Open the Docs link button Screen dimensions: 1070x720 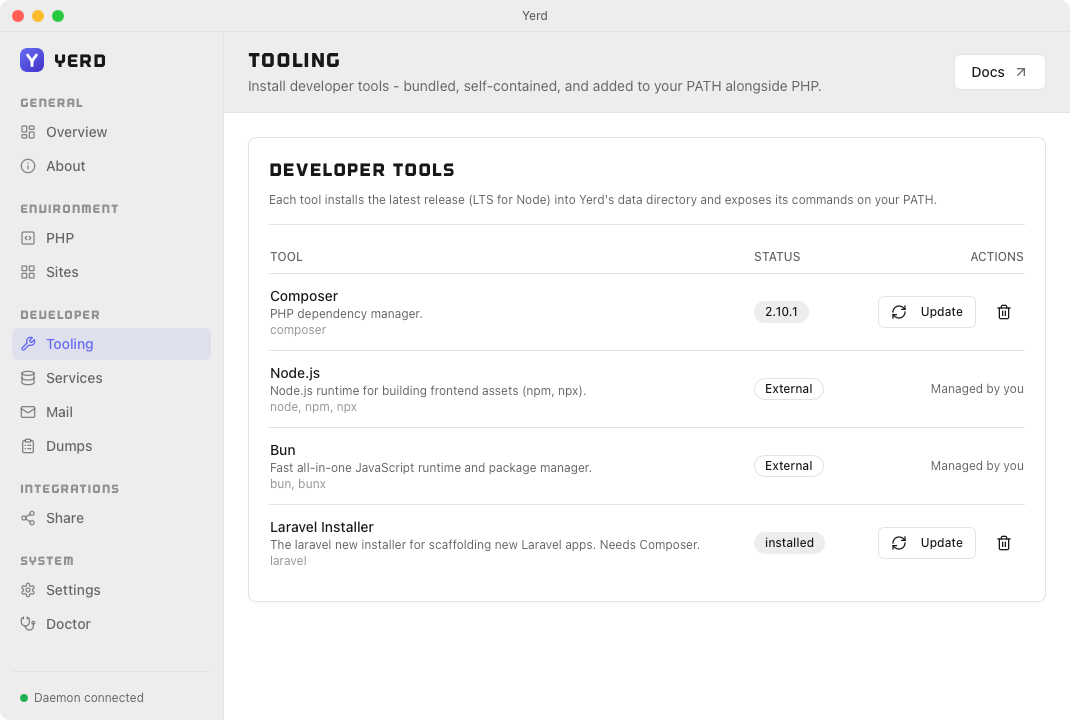pos(999,72)
